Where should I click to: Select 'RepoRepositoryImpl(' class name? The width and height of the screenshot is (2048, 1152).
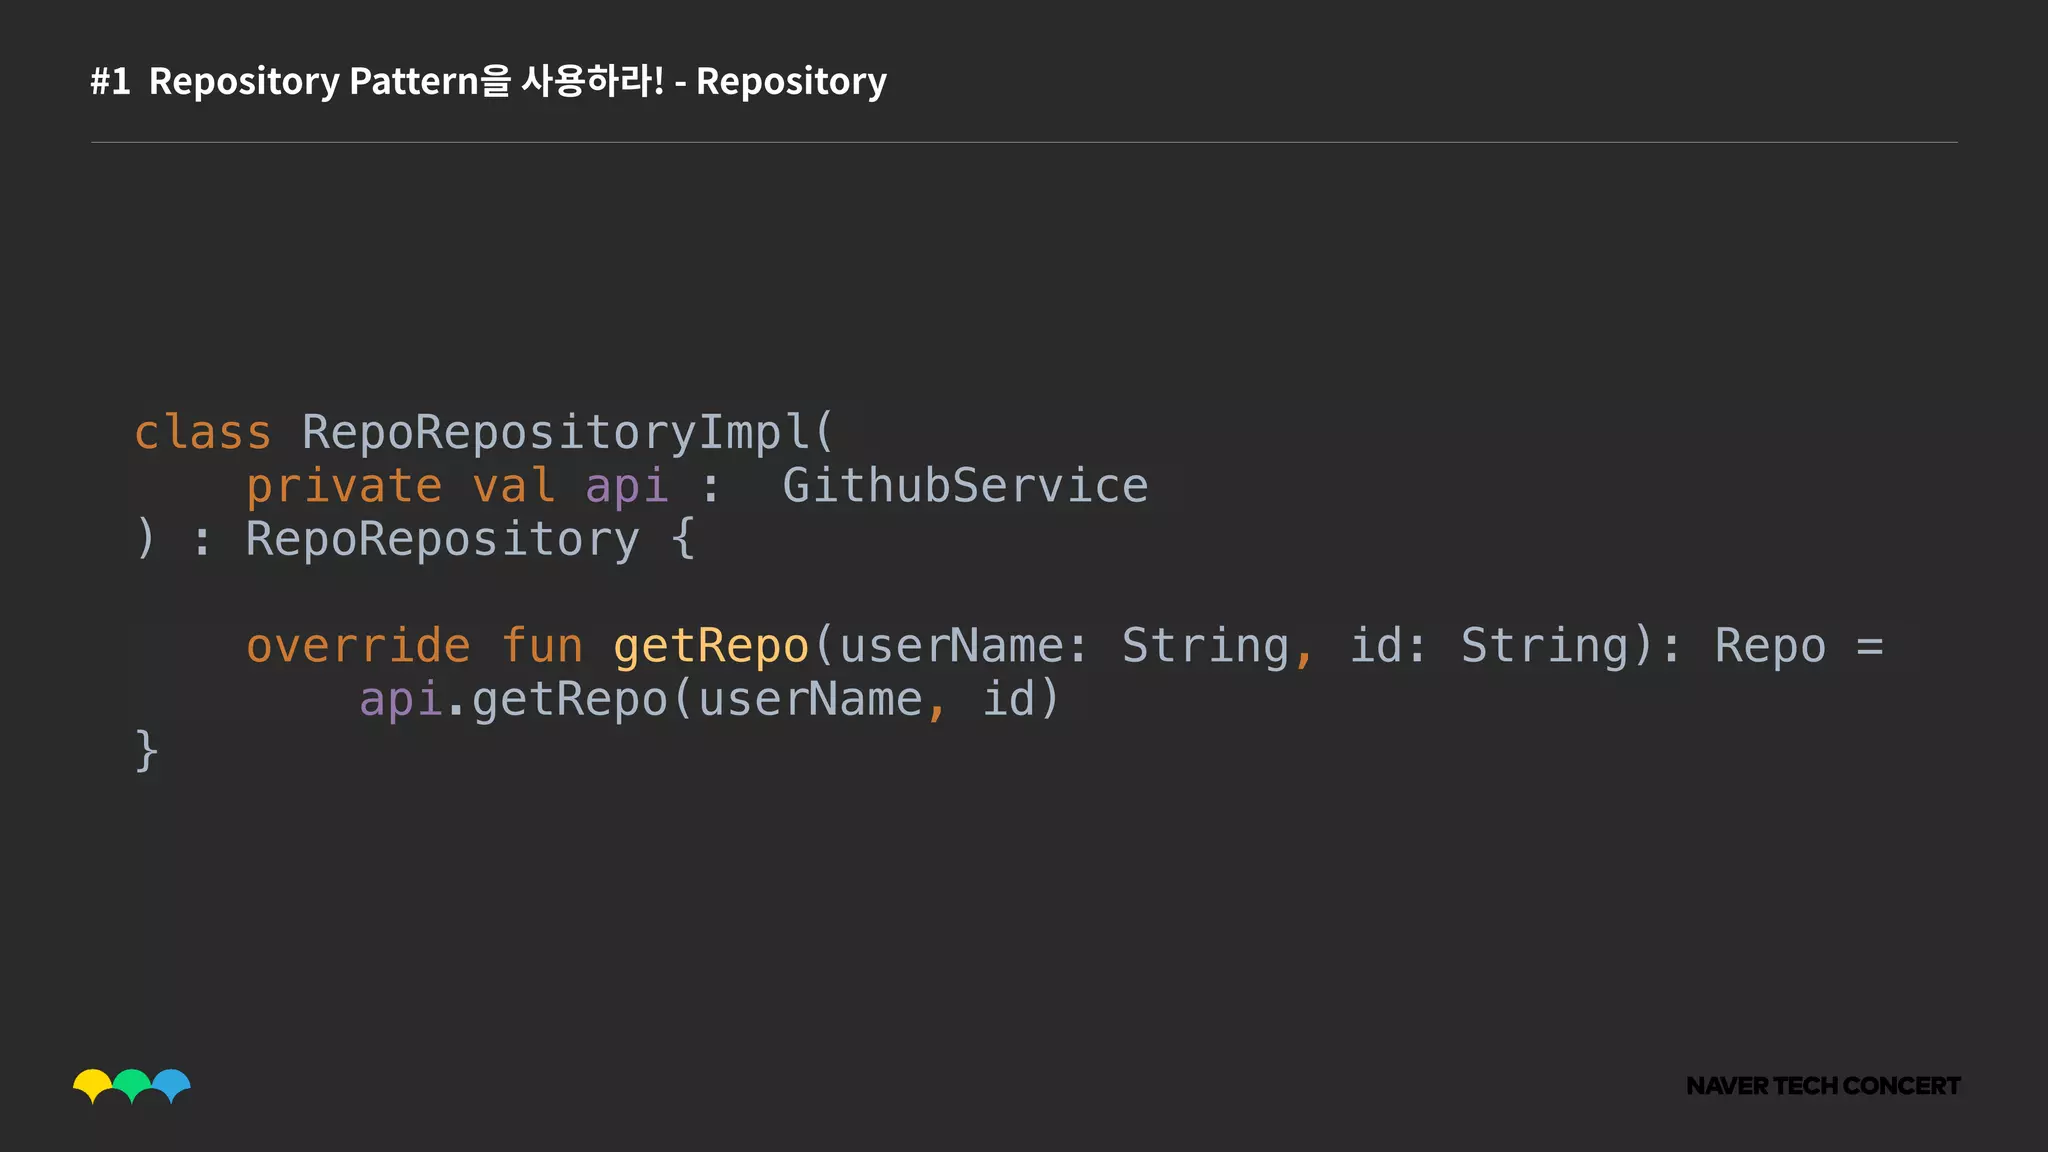[x=568, y=433]
